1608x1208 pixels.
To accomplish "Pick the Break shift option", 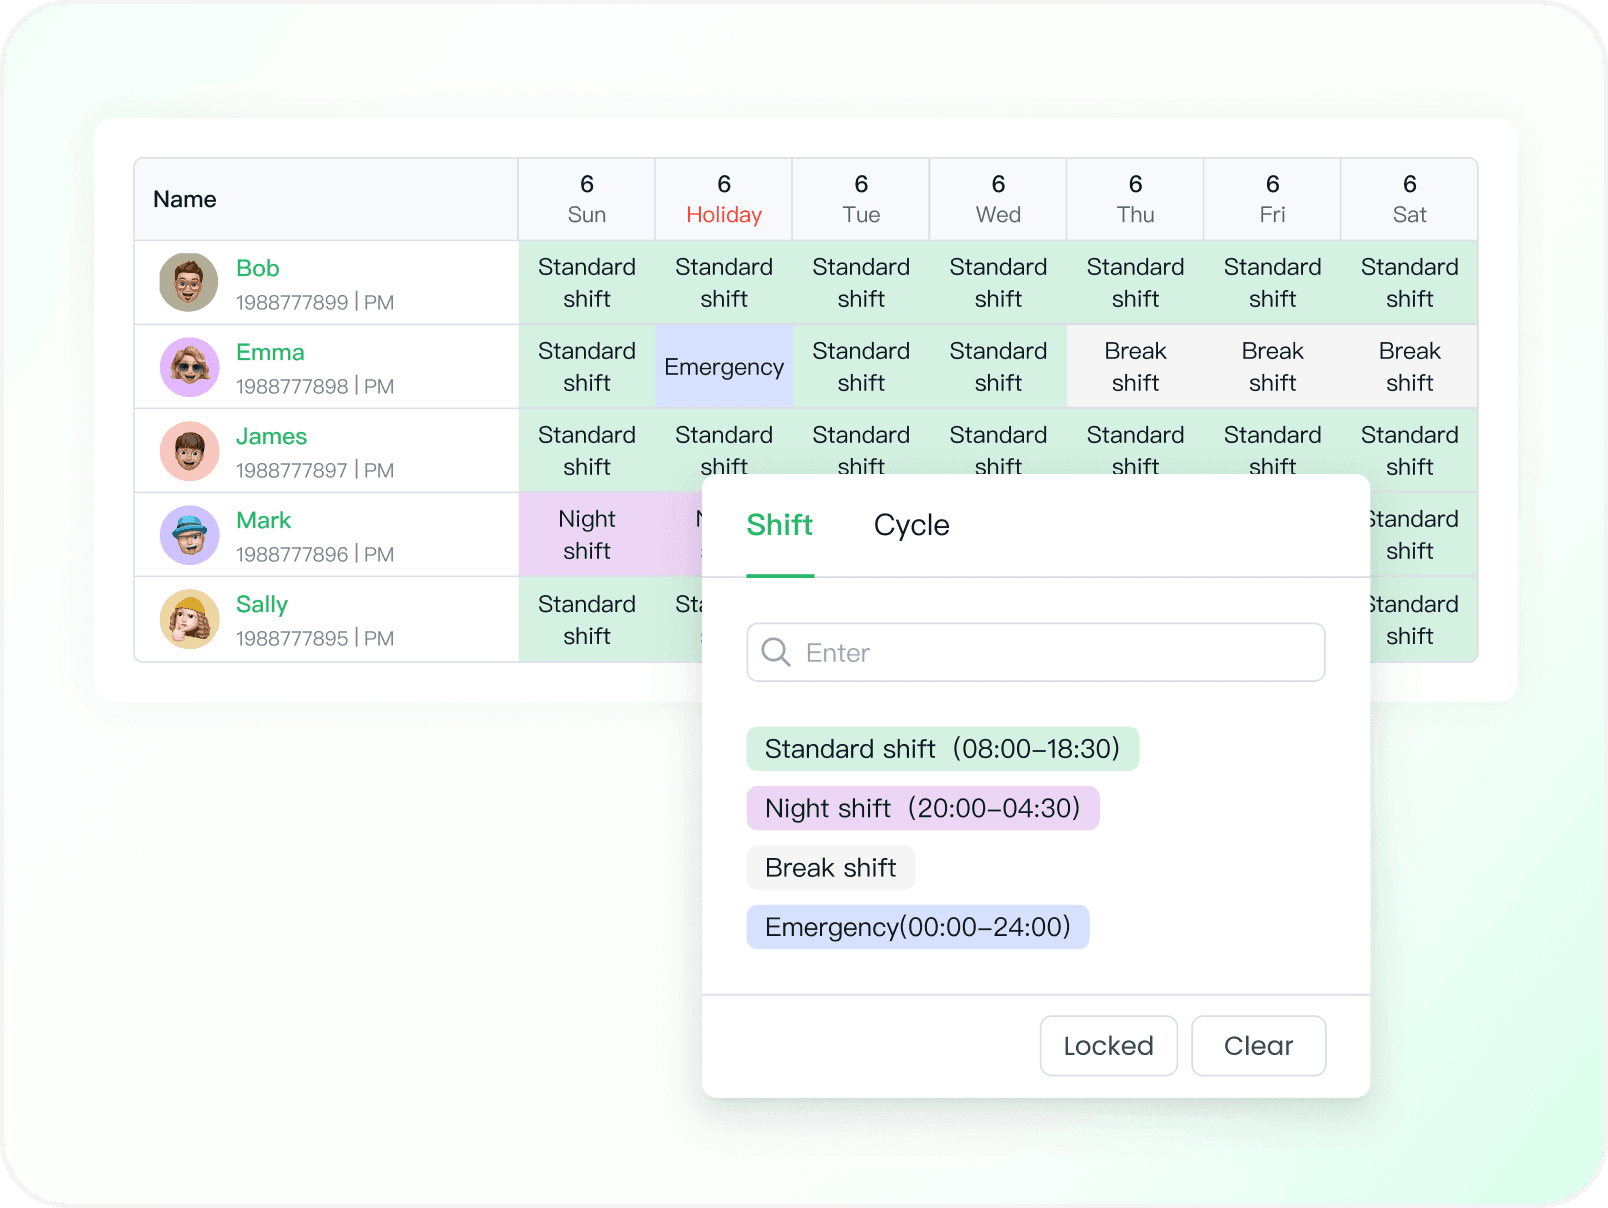I will (830, 868).
